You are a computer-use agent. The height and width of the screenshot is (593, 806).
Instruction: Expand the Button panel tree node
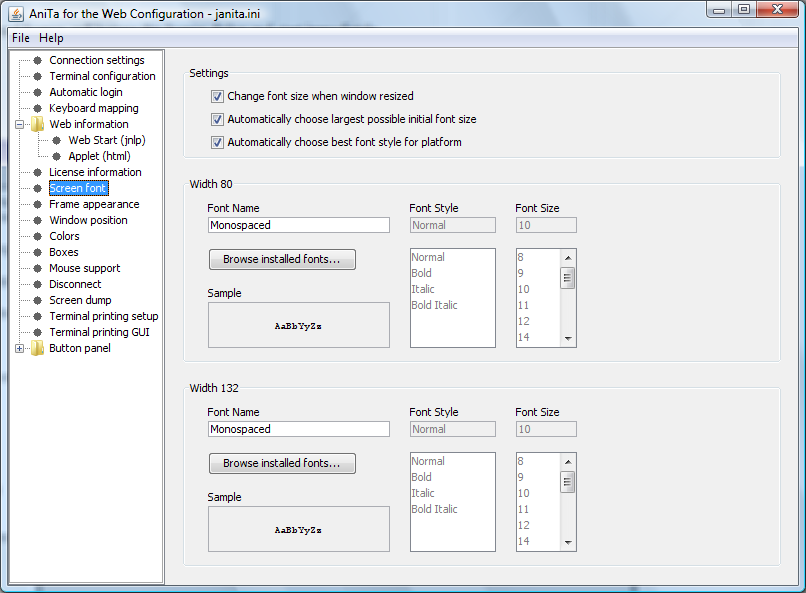20,348
